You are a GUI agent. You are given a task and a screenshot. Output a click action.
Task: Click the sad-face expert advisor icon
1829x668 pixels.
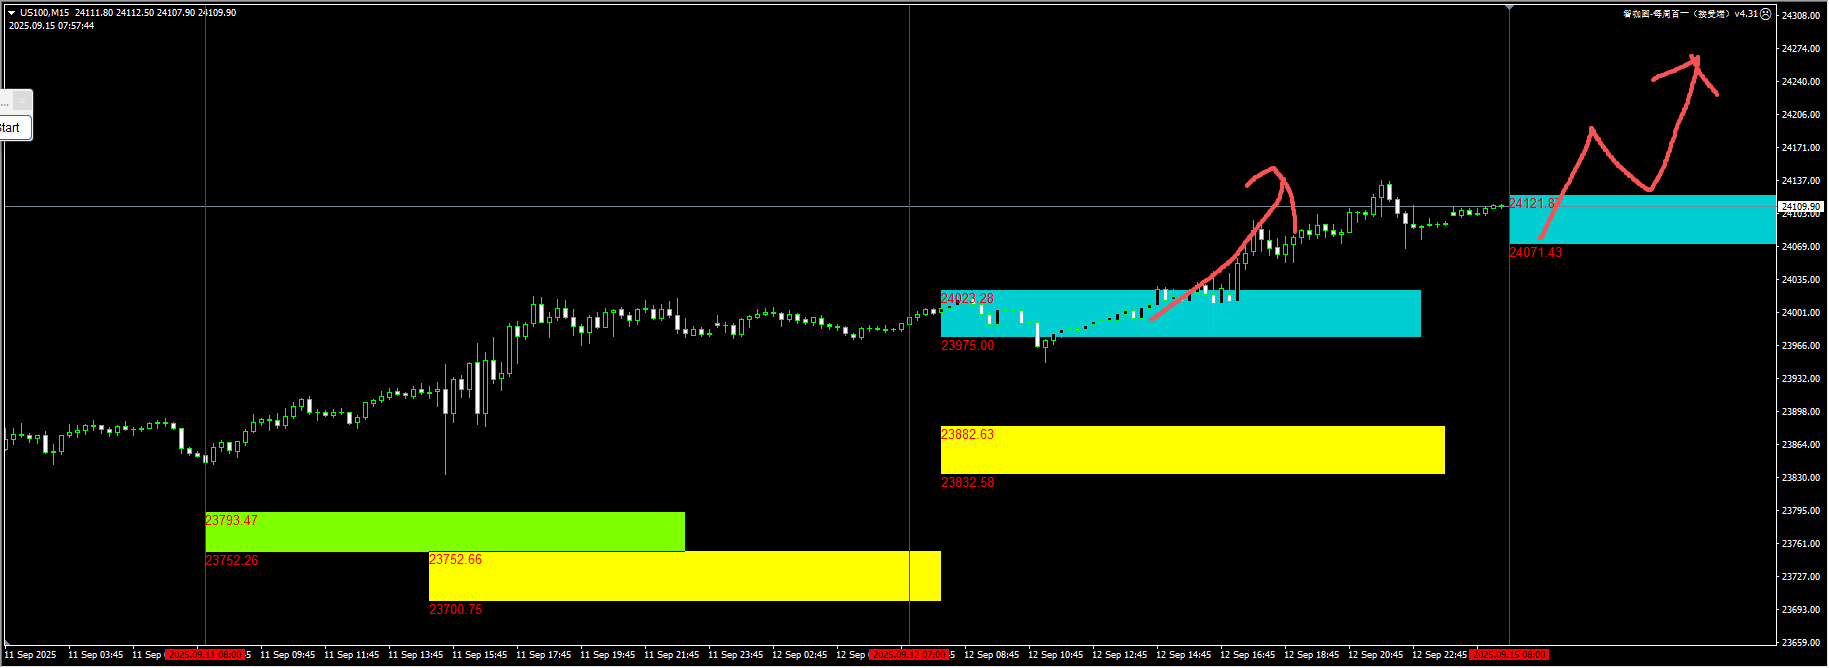[x=1766, y=14]
